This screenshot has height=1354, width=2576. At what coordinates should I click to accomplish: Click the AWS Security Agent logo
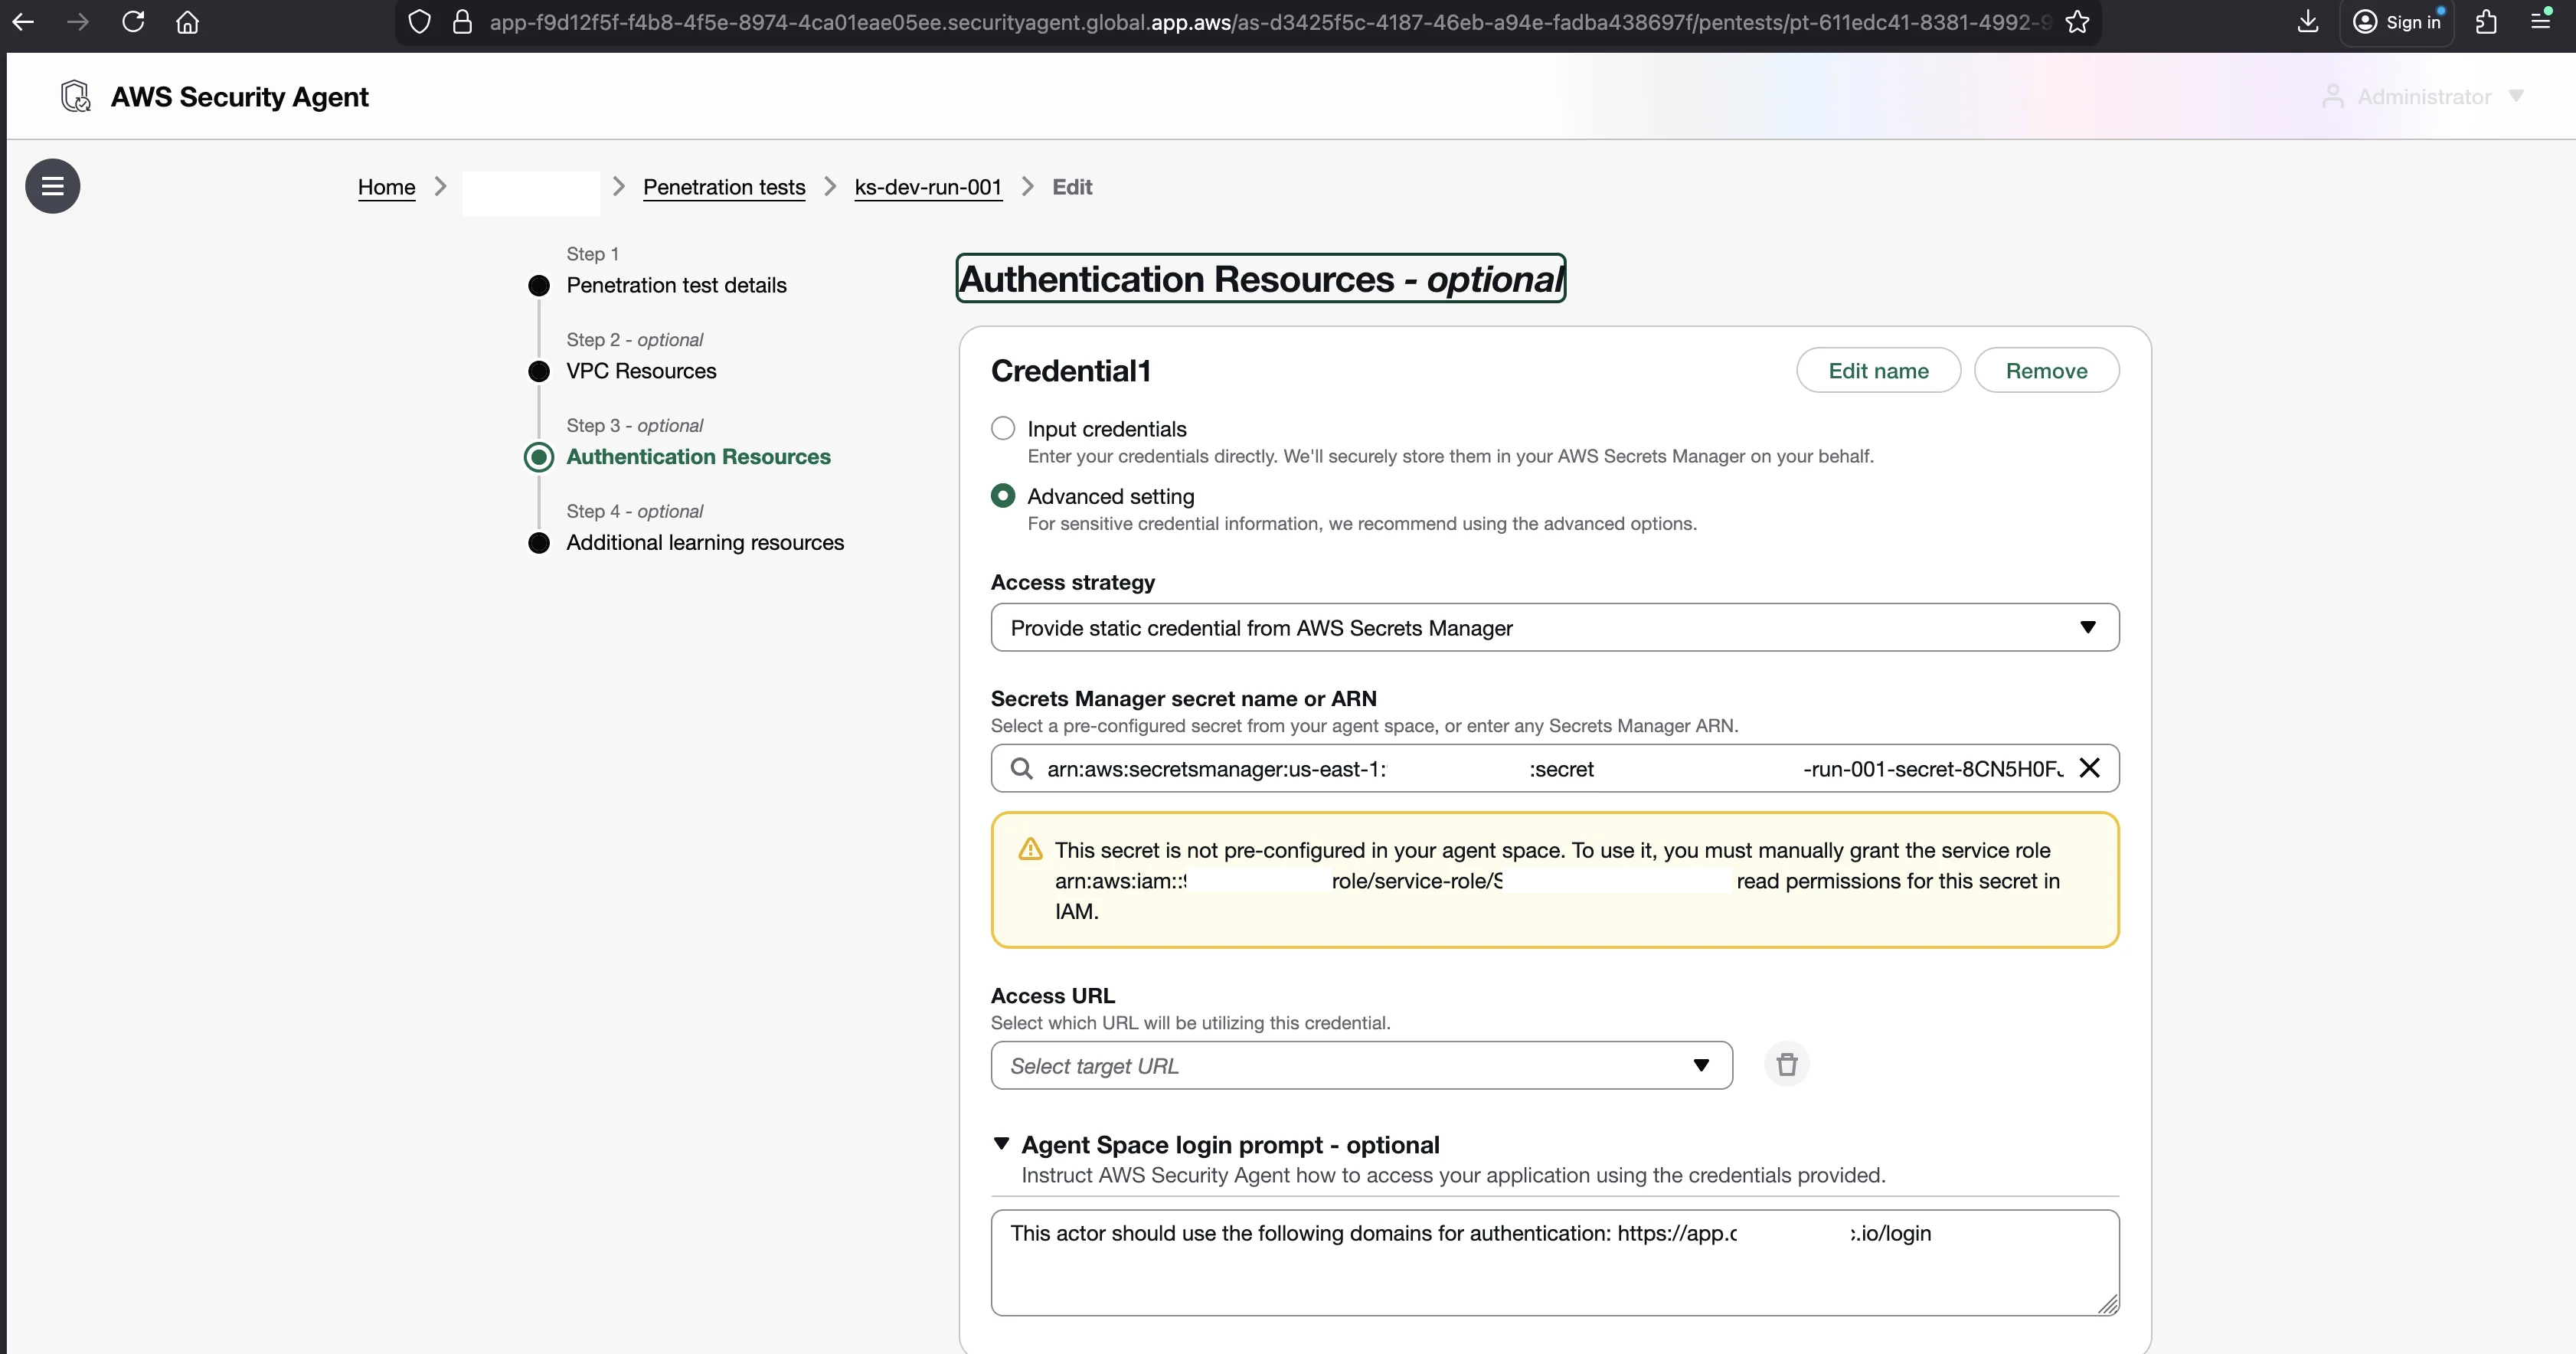coord(76,97)
